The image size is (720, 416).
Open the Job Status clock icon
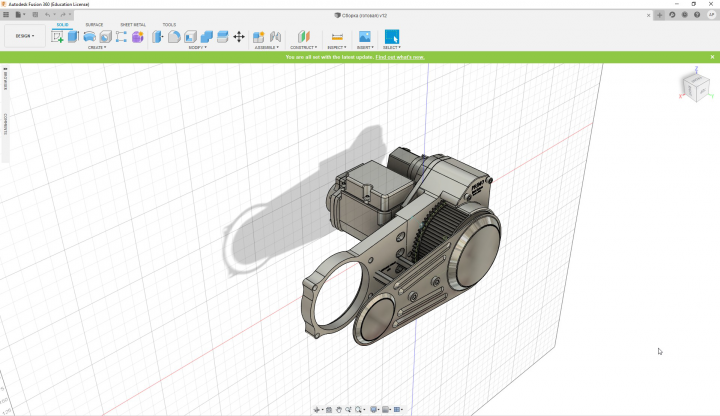coord(685,15)
